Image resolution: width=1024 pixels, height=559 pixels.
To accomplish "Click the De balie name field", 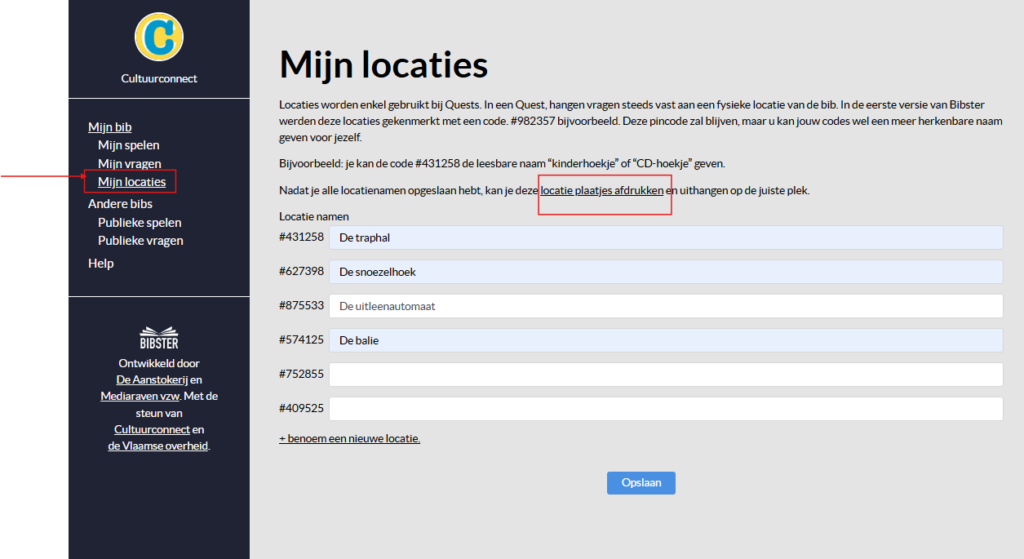I will click(x=666, y=340).
